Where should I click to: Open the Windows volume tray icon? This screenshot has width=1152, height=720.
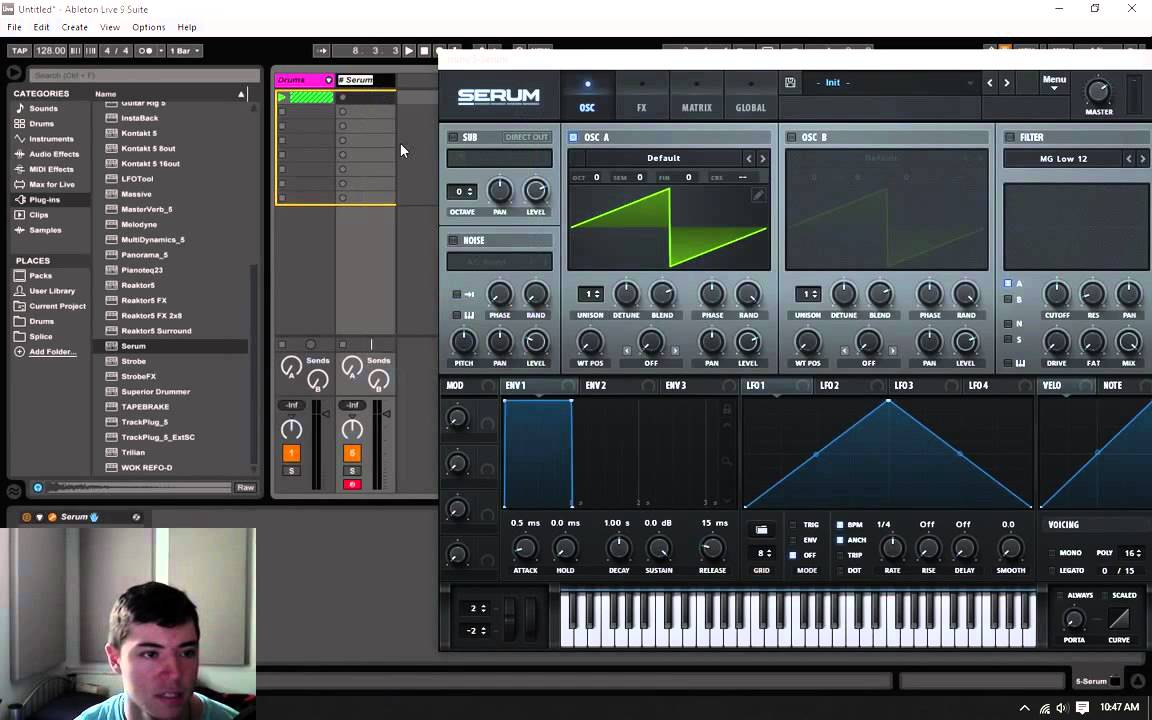pos(1062,708)
